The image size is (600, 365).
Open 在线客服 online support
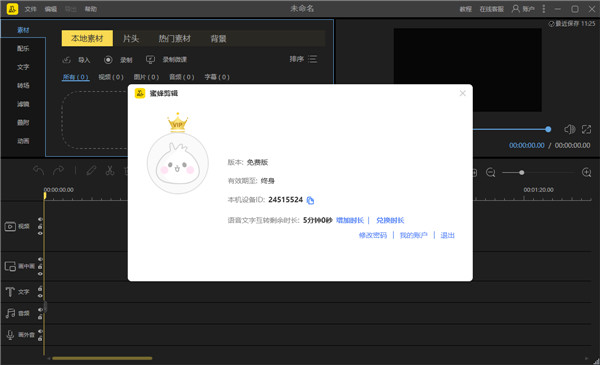(x=492, y=9)
